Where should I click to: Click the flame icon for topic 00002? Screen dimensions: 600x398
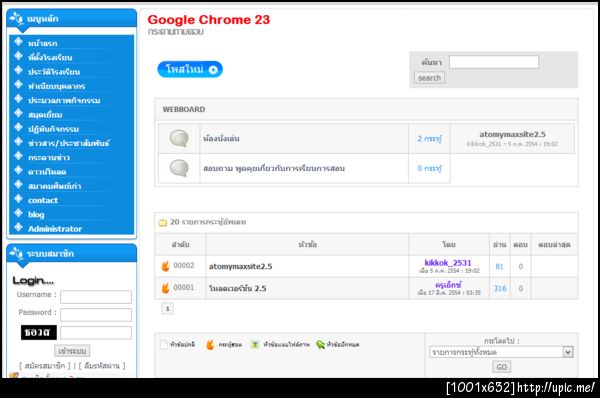[x=165, y=266]
